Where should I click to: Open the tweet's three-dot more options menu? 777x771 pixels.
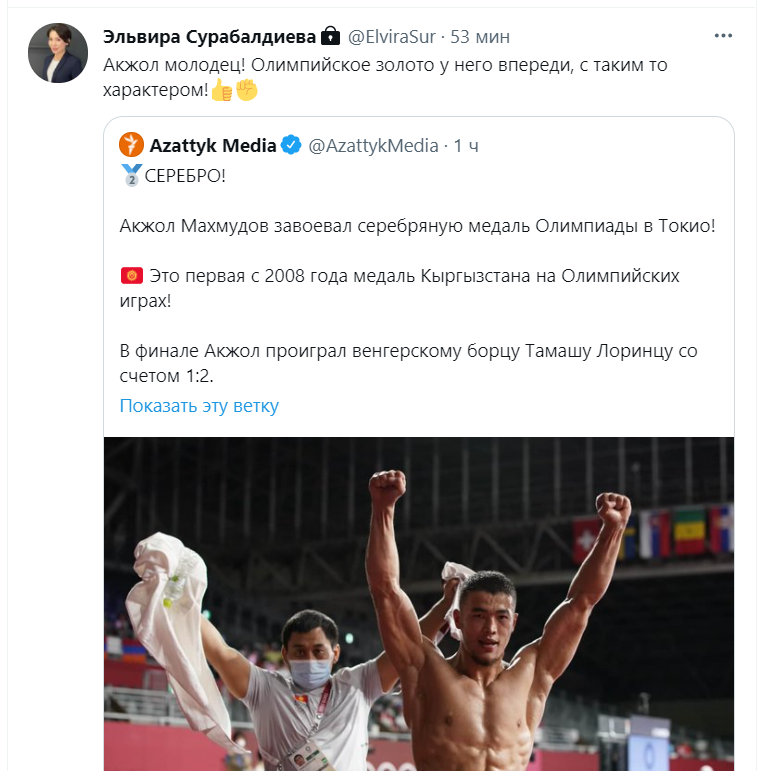click(724, 36)
